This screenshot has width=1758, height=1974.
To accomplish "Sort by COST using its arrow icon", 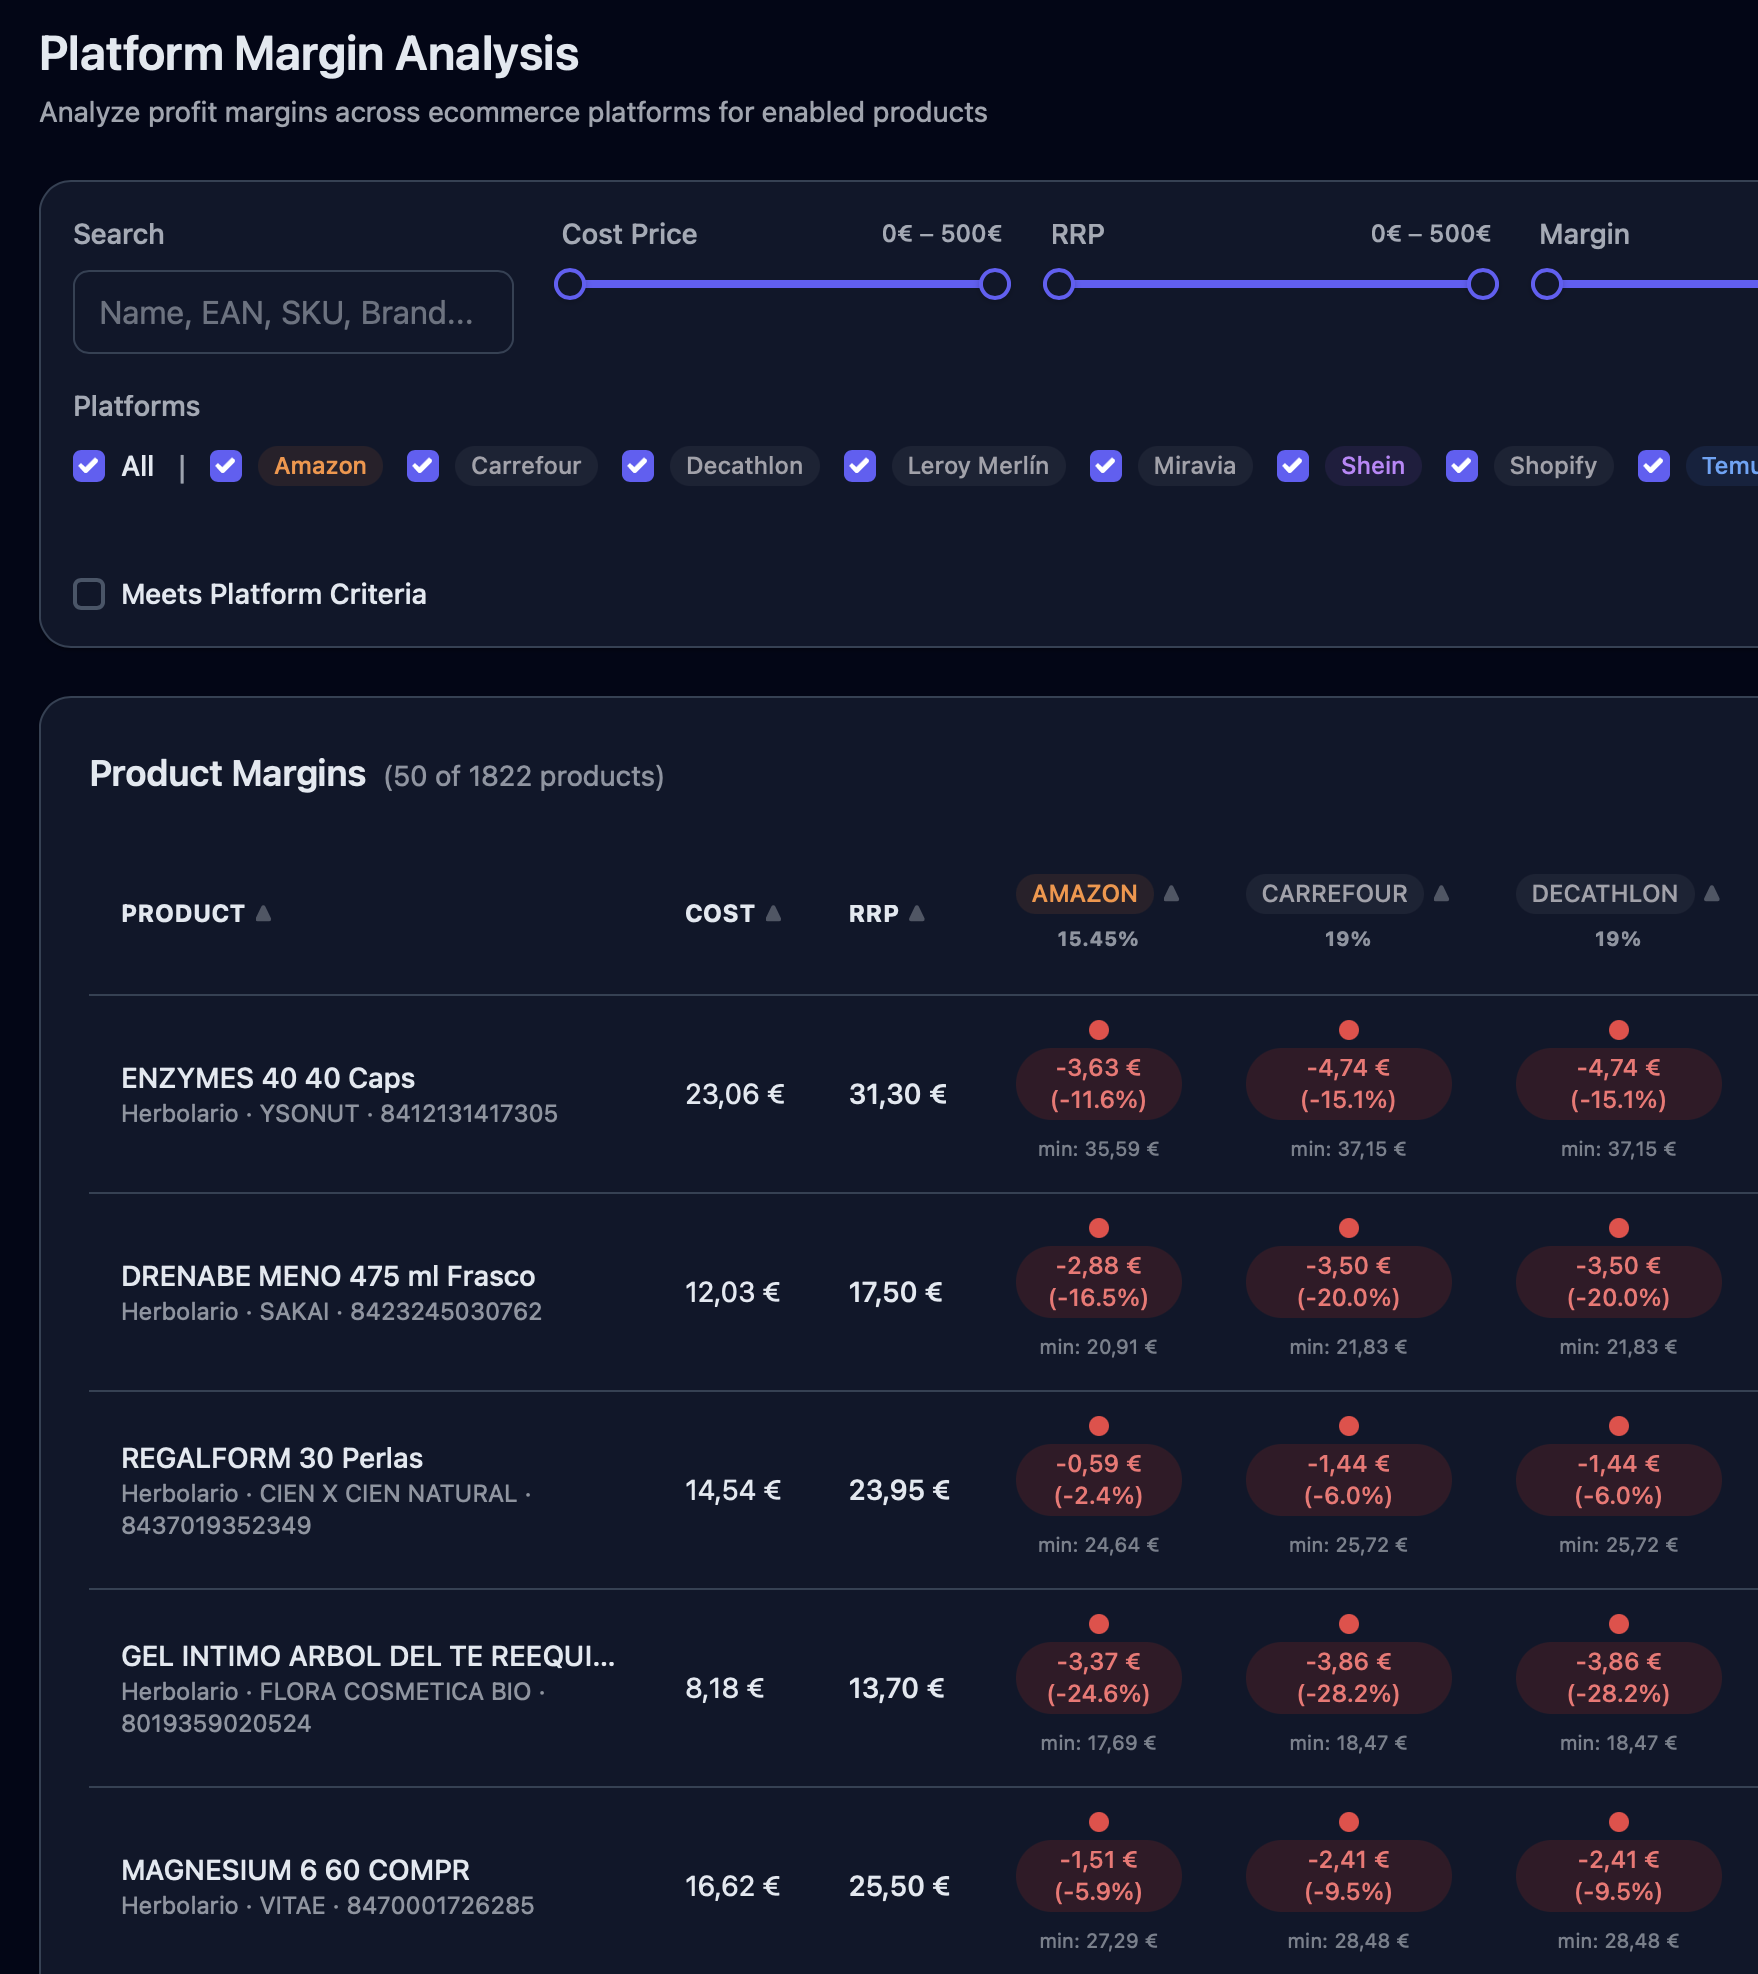I will click(x=773, y=913).
